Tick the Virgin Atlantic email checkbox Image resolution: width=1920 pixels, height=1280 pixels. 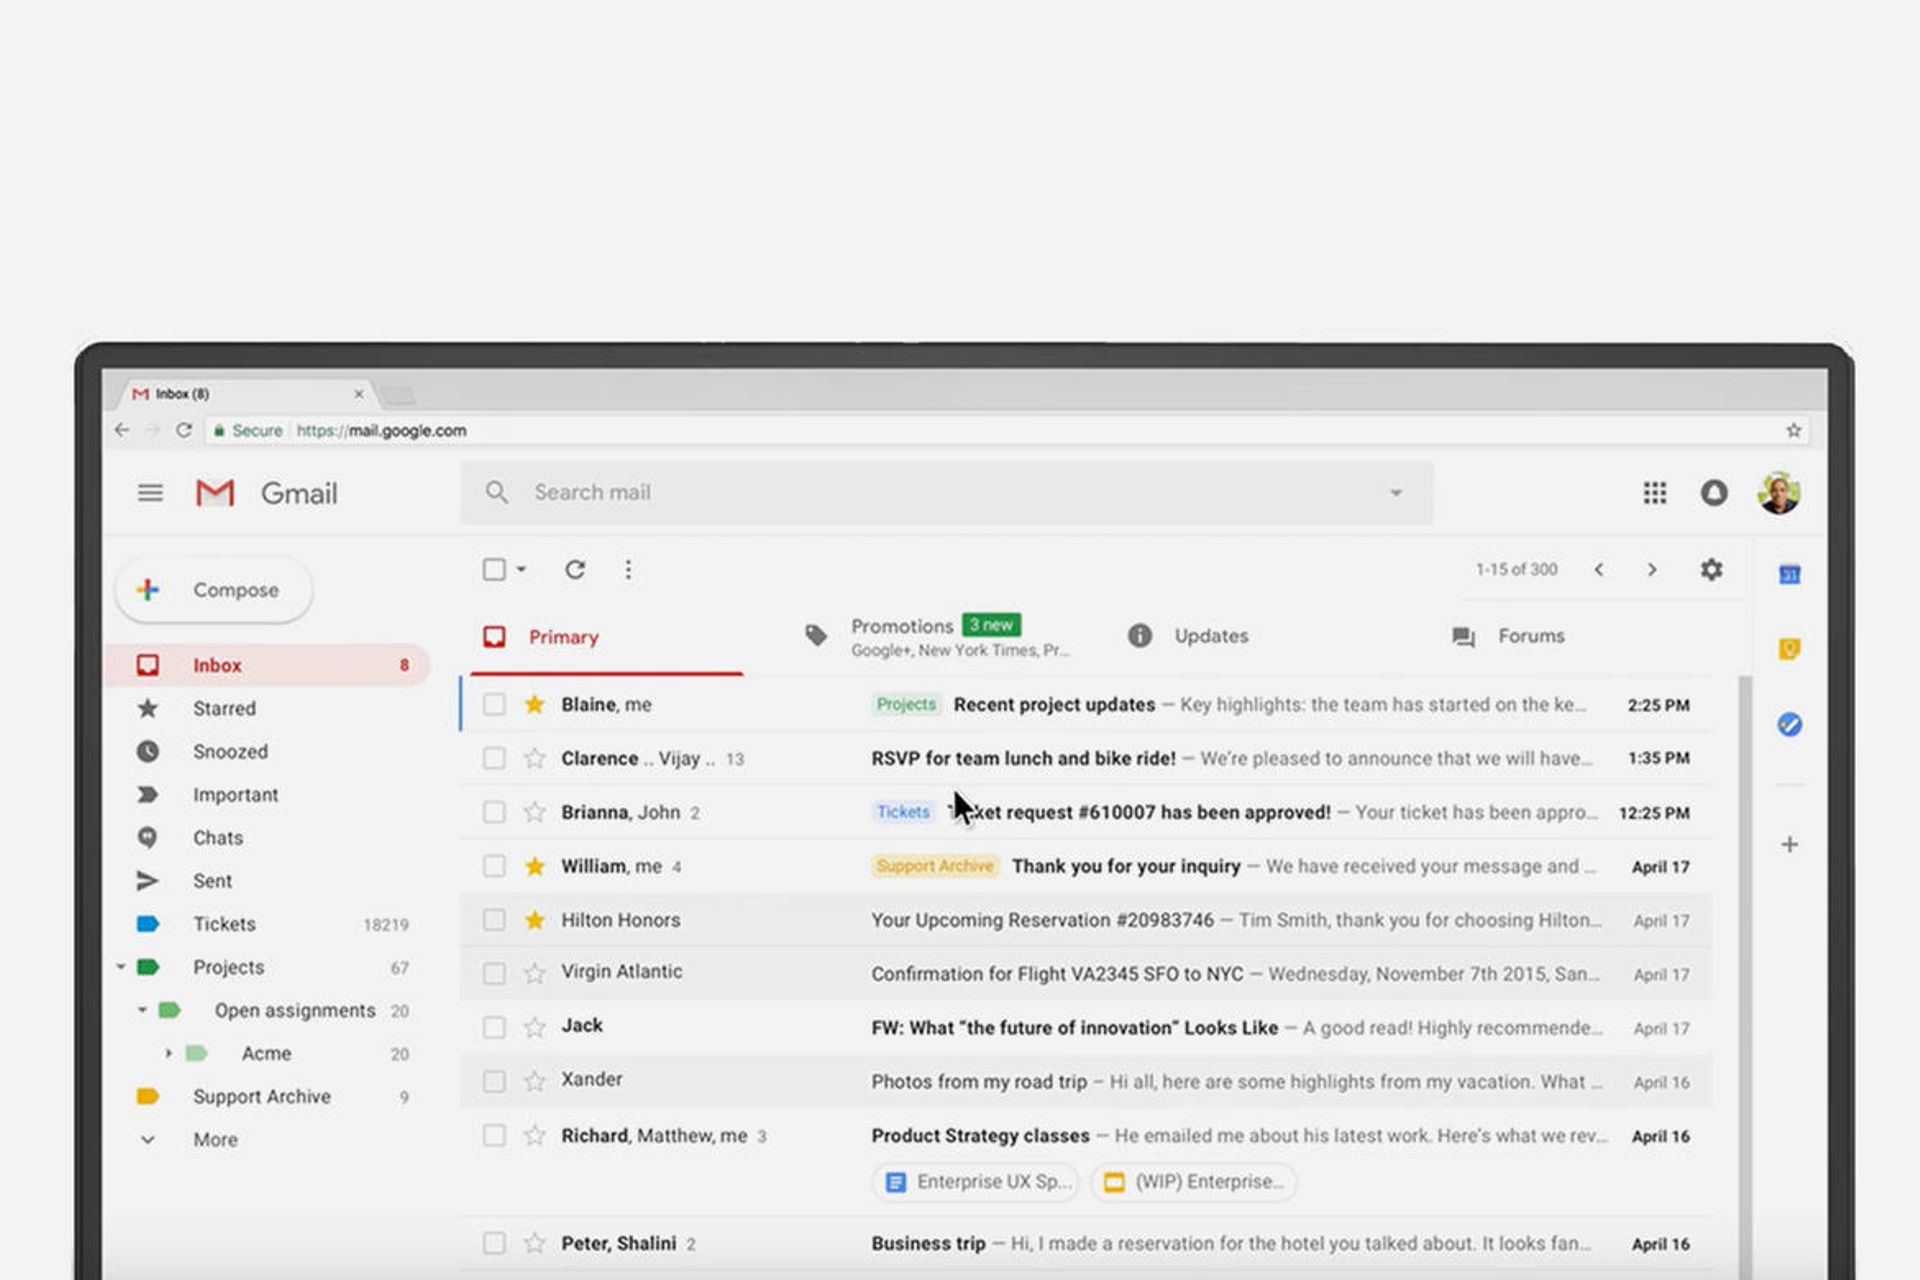click(x=494, y=974)
